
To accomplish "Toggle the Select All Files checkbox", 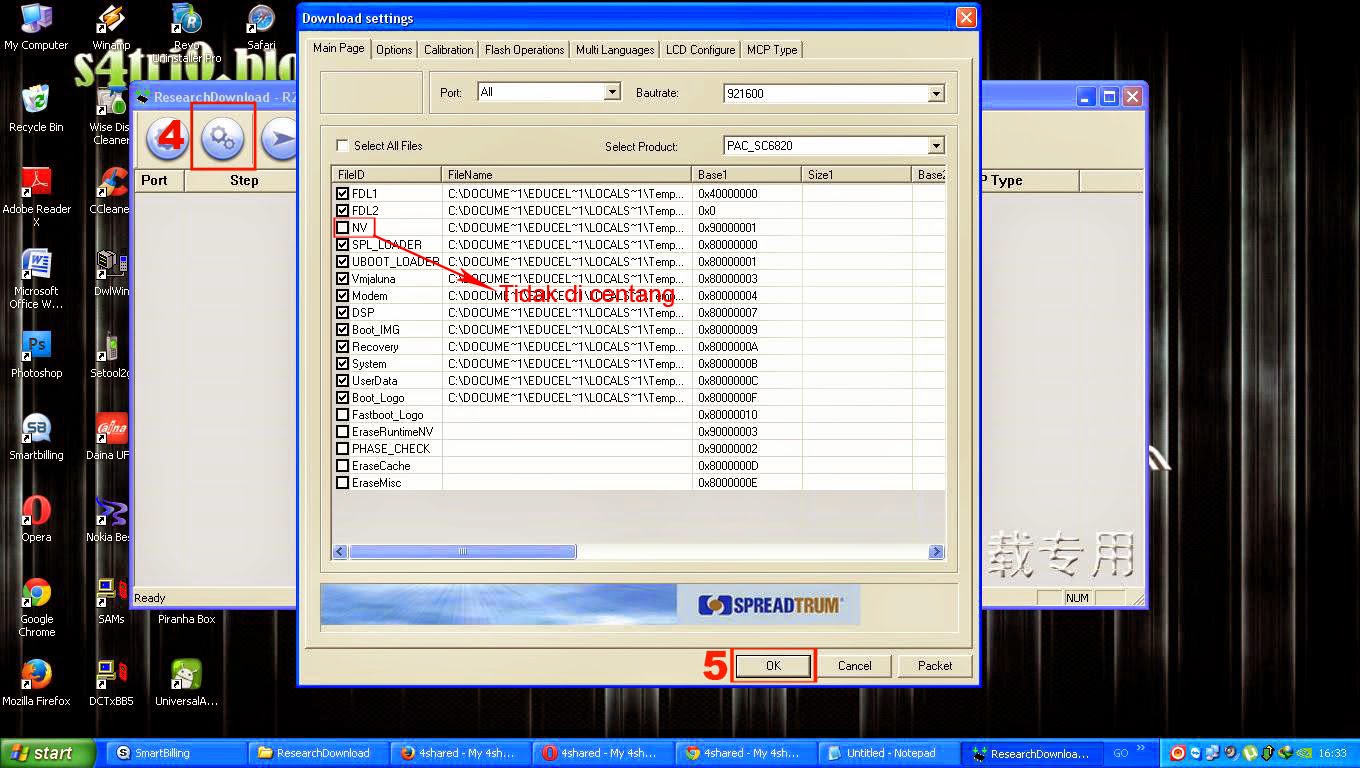I will 343,146.
